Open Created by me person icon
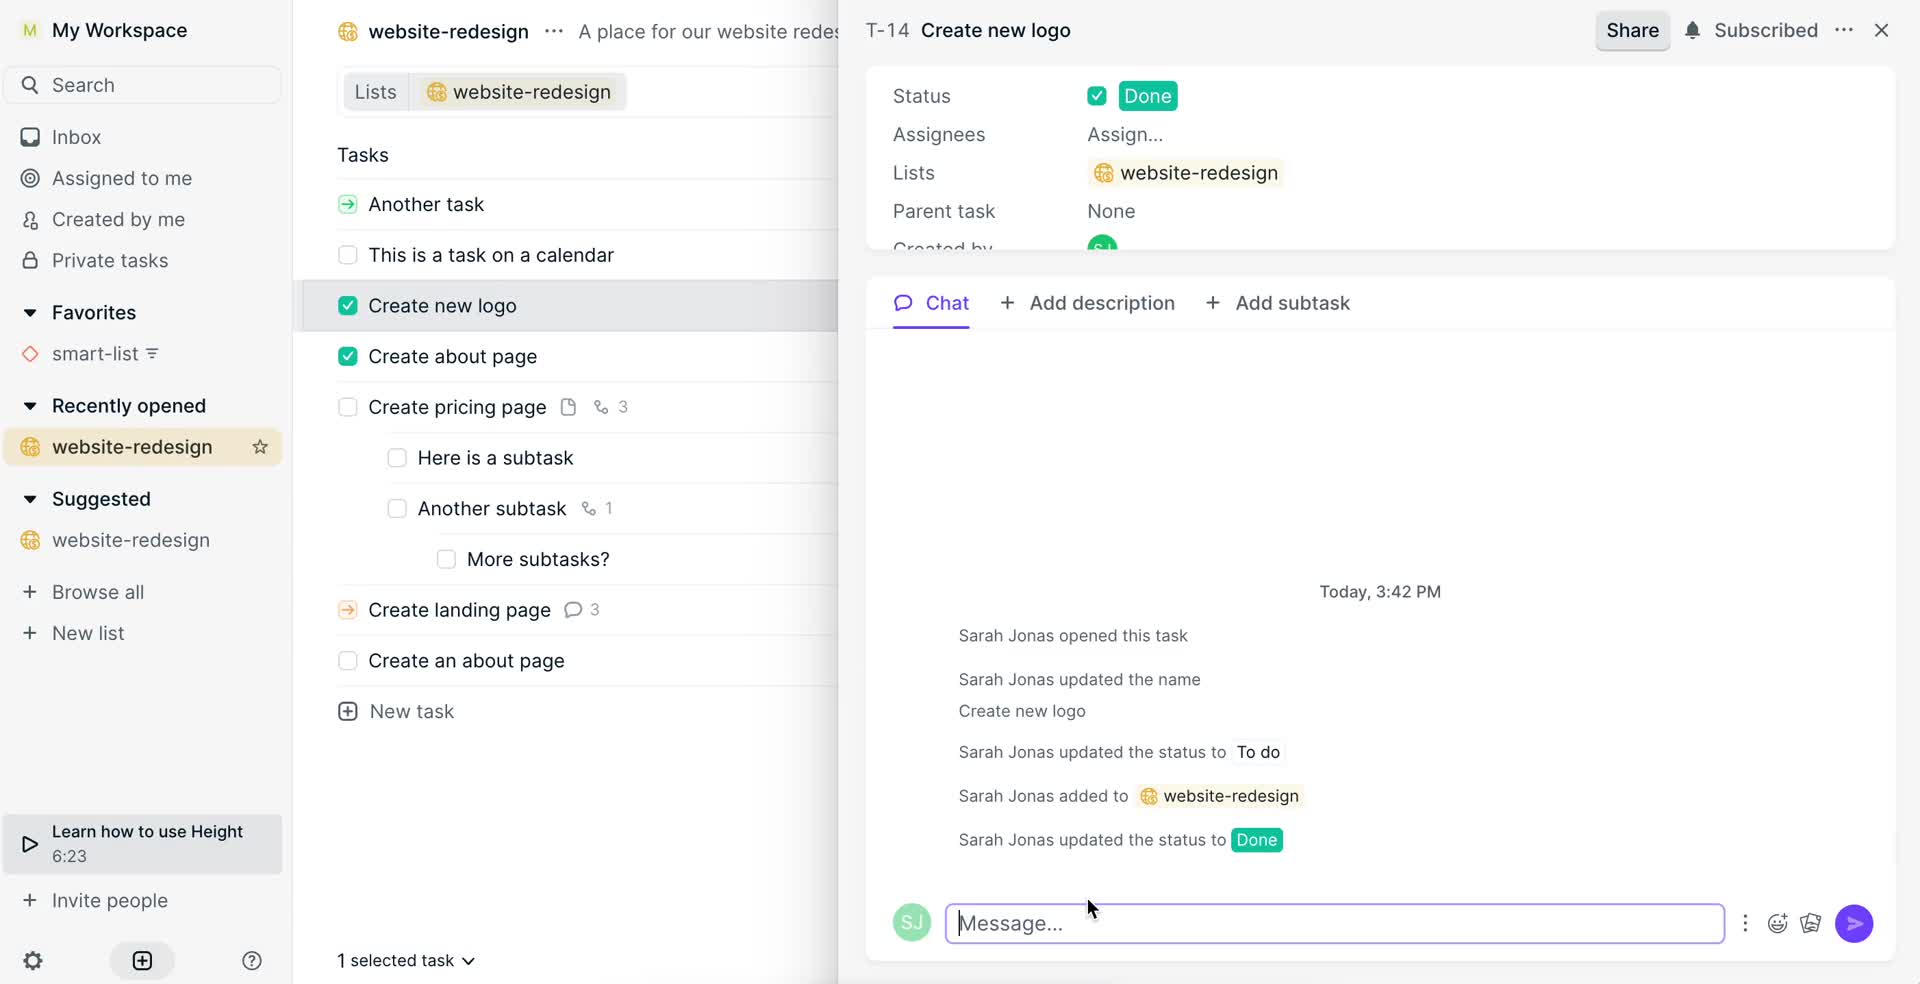The height and width of the screenshot is (984, 1920). point(30,220)
